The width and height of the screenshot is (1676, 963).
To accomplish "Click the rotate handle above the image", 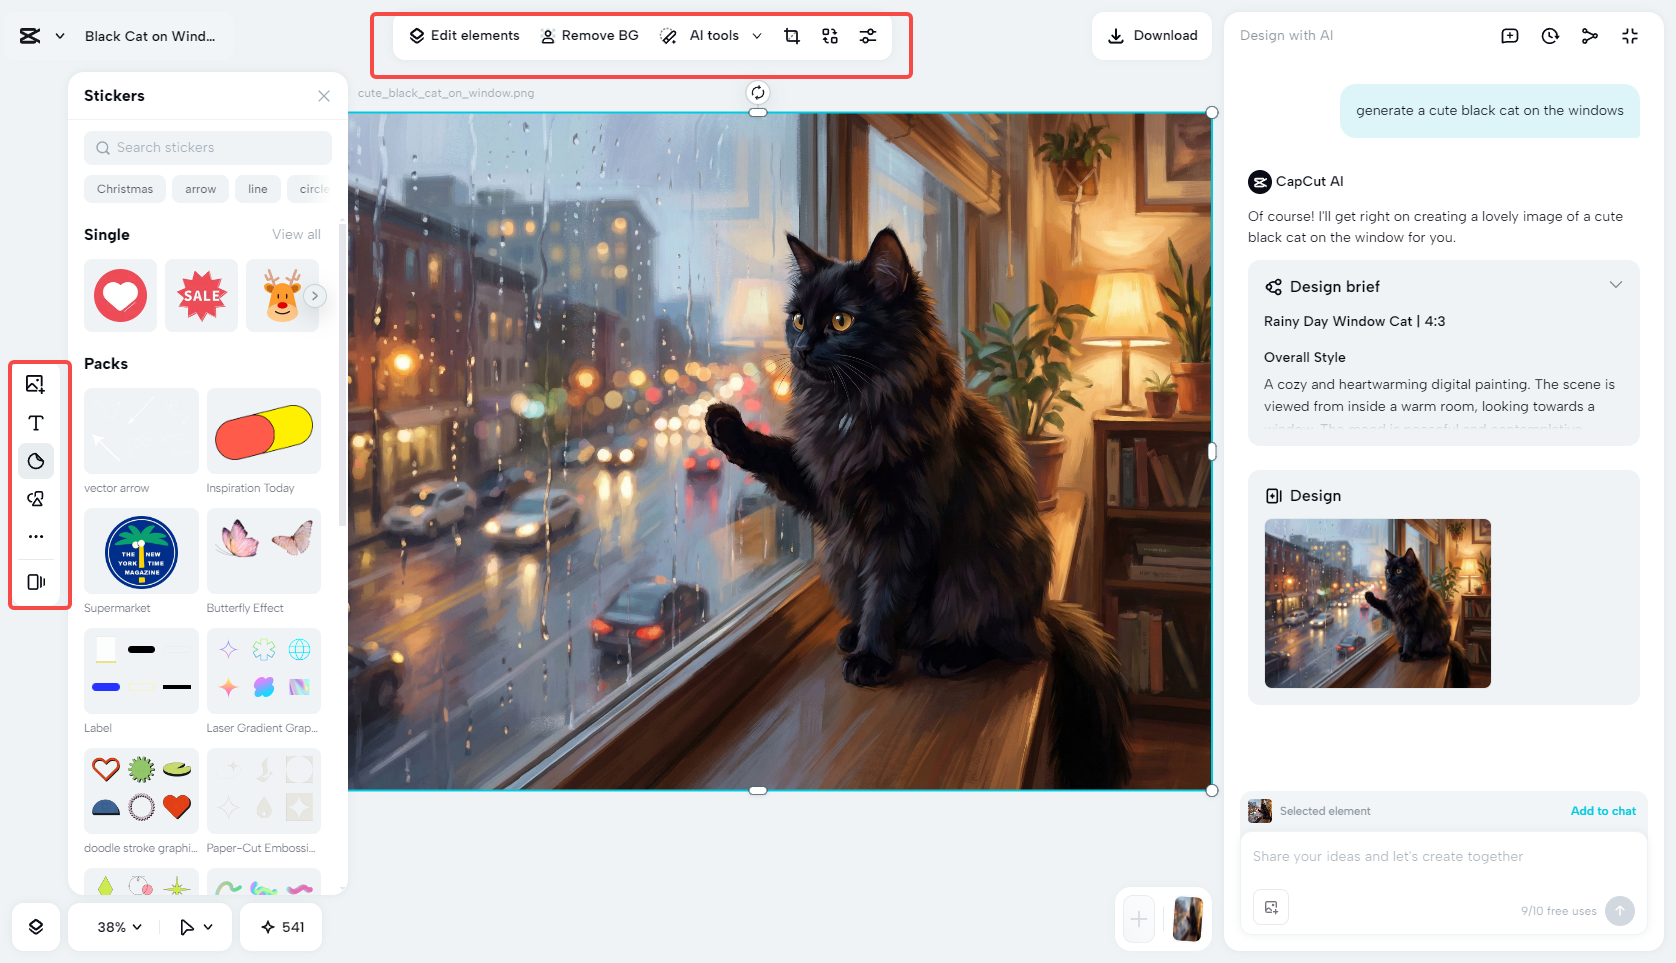I will coord(758,93).
